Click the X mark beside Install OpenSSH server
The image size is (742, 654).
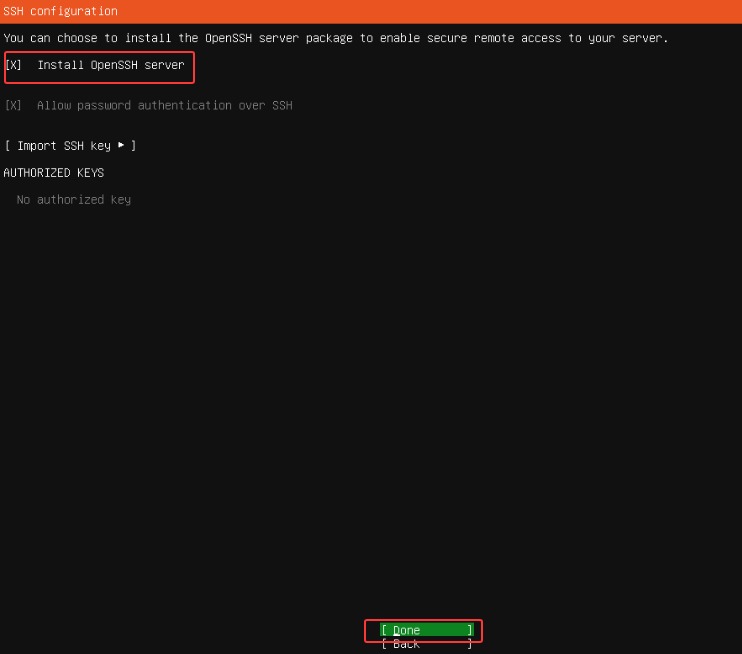[x=13, y=65]
